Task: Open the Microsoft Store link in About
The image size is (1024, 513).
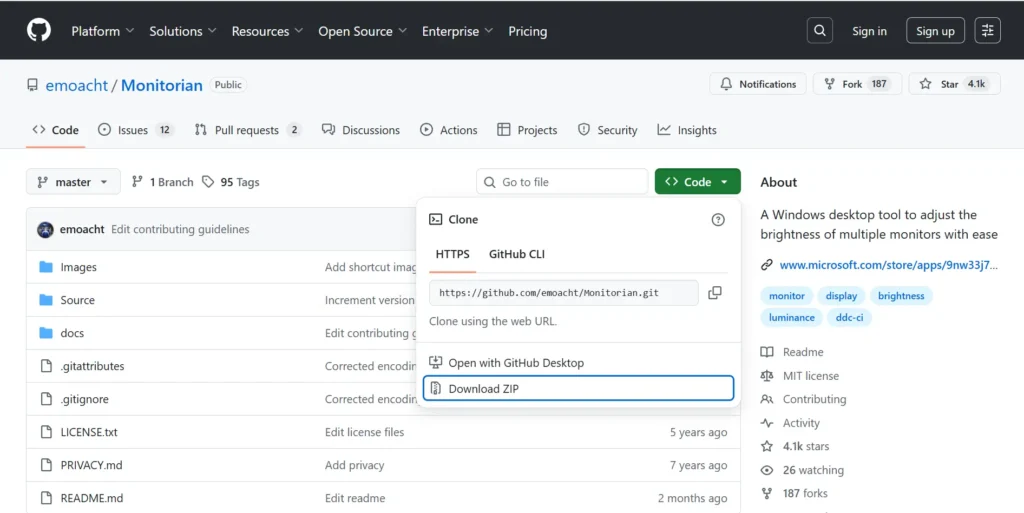Action: [x=887, y=265]
